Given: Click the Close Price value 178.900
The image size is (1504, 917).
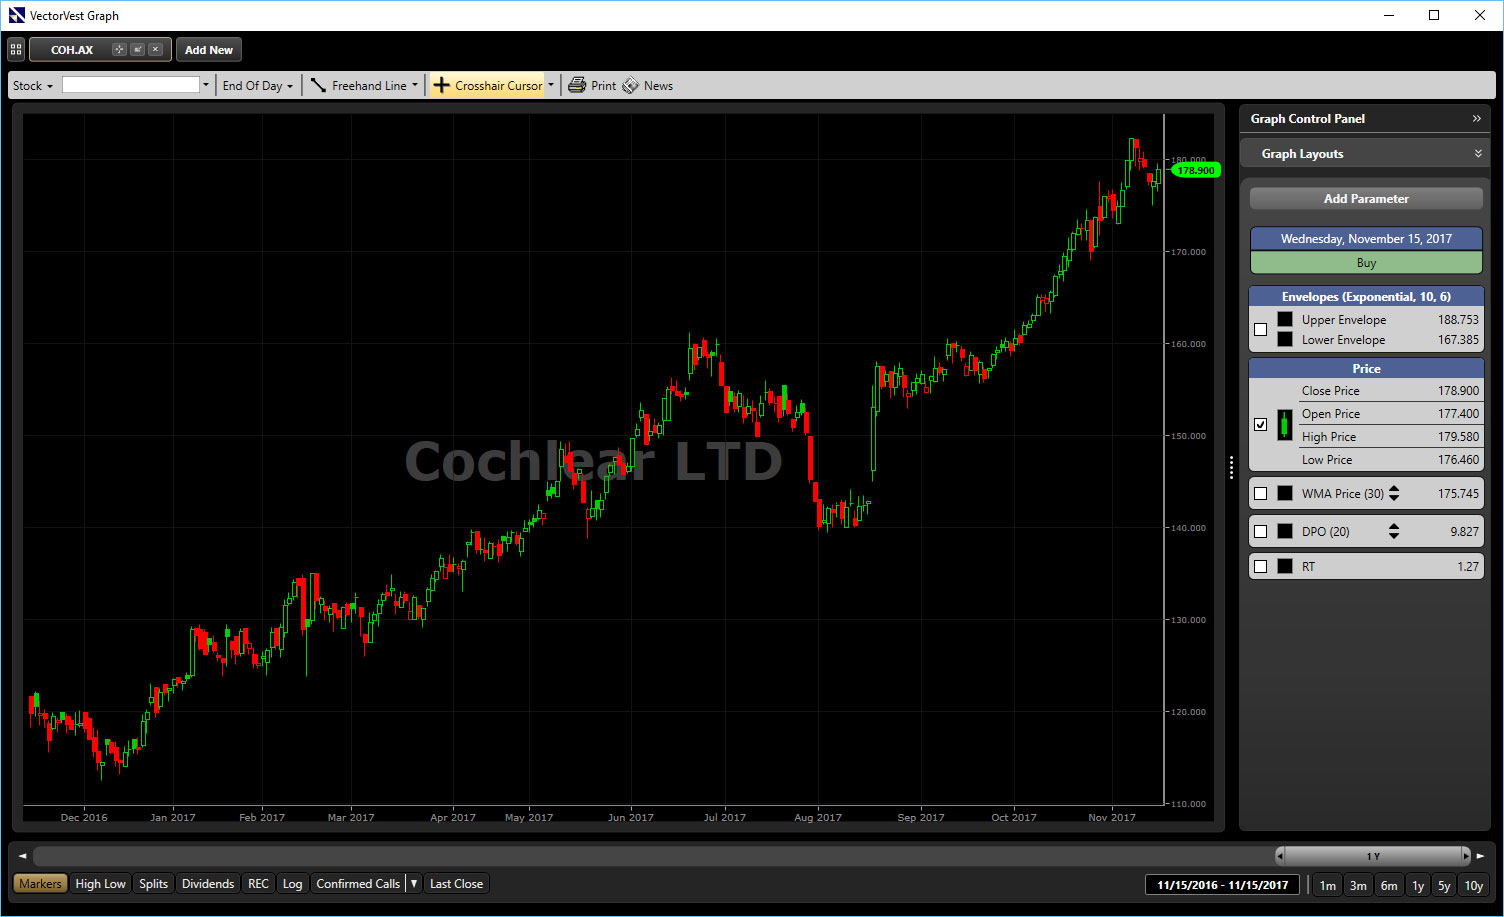Looking at the screenshot, I should tap(1458, 391).
